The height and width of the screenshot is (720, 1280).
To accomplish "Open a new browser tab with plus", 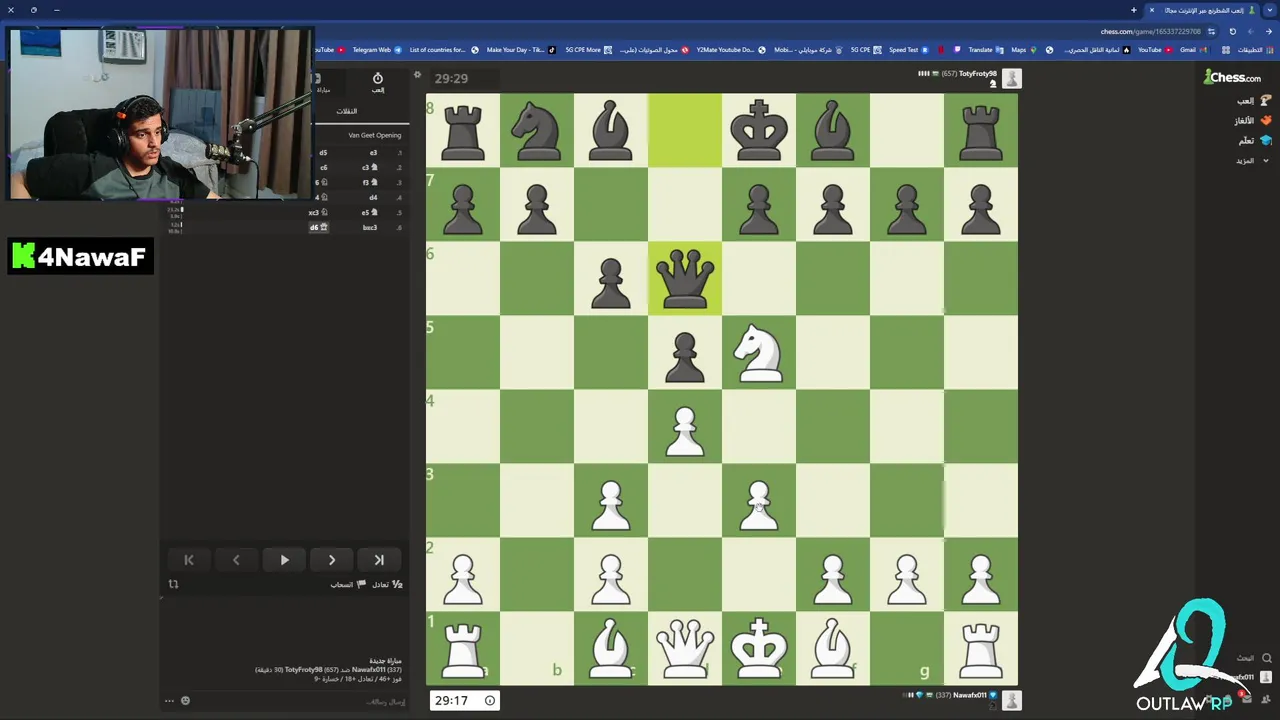I will (1134, 10).
